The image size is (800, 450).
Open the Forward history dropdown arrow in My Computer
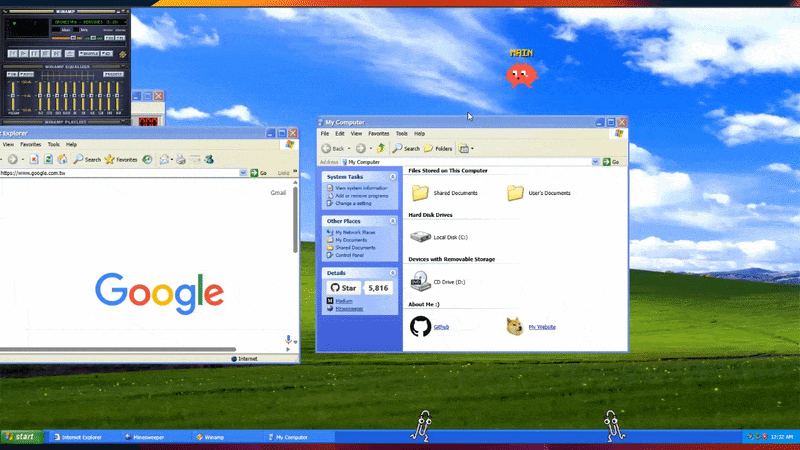click(370, 148)
